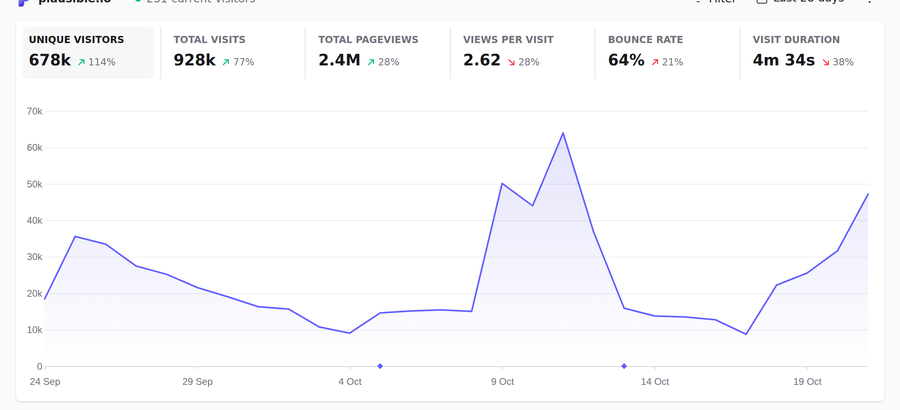
Task: Click the 28% change under Total Pageviews
Action: [x=388, y=62]
